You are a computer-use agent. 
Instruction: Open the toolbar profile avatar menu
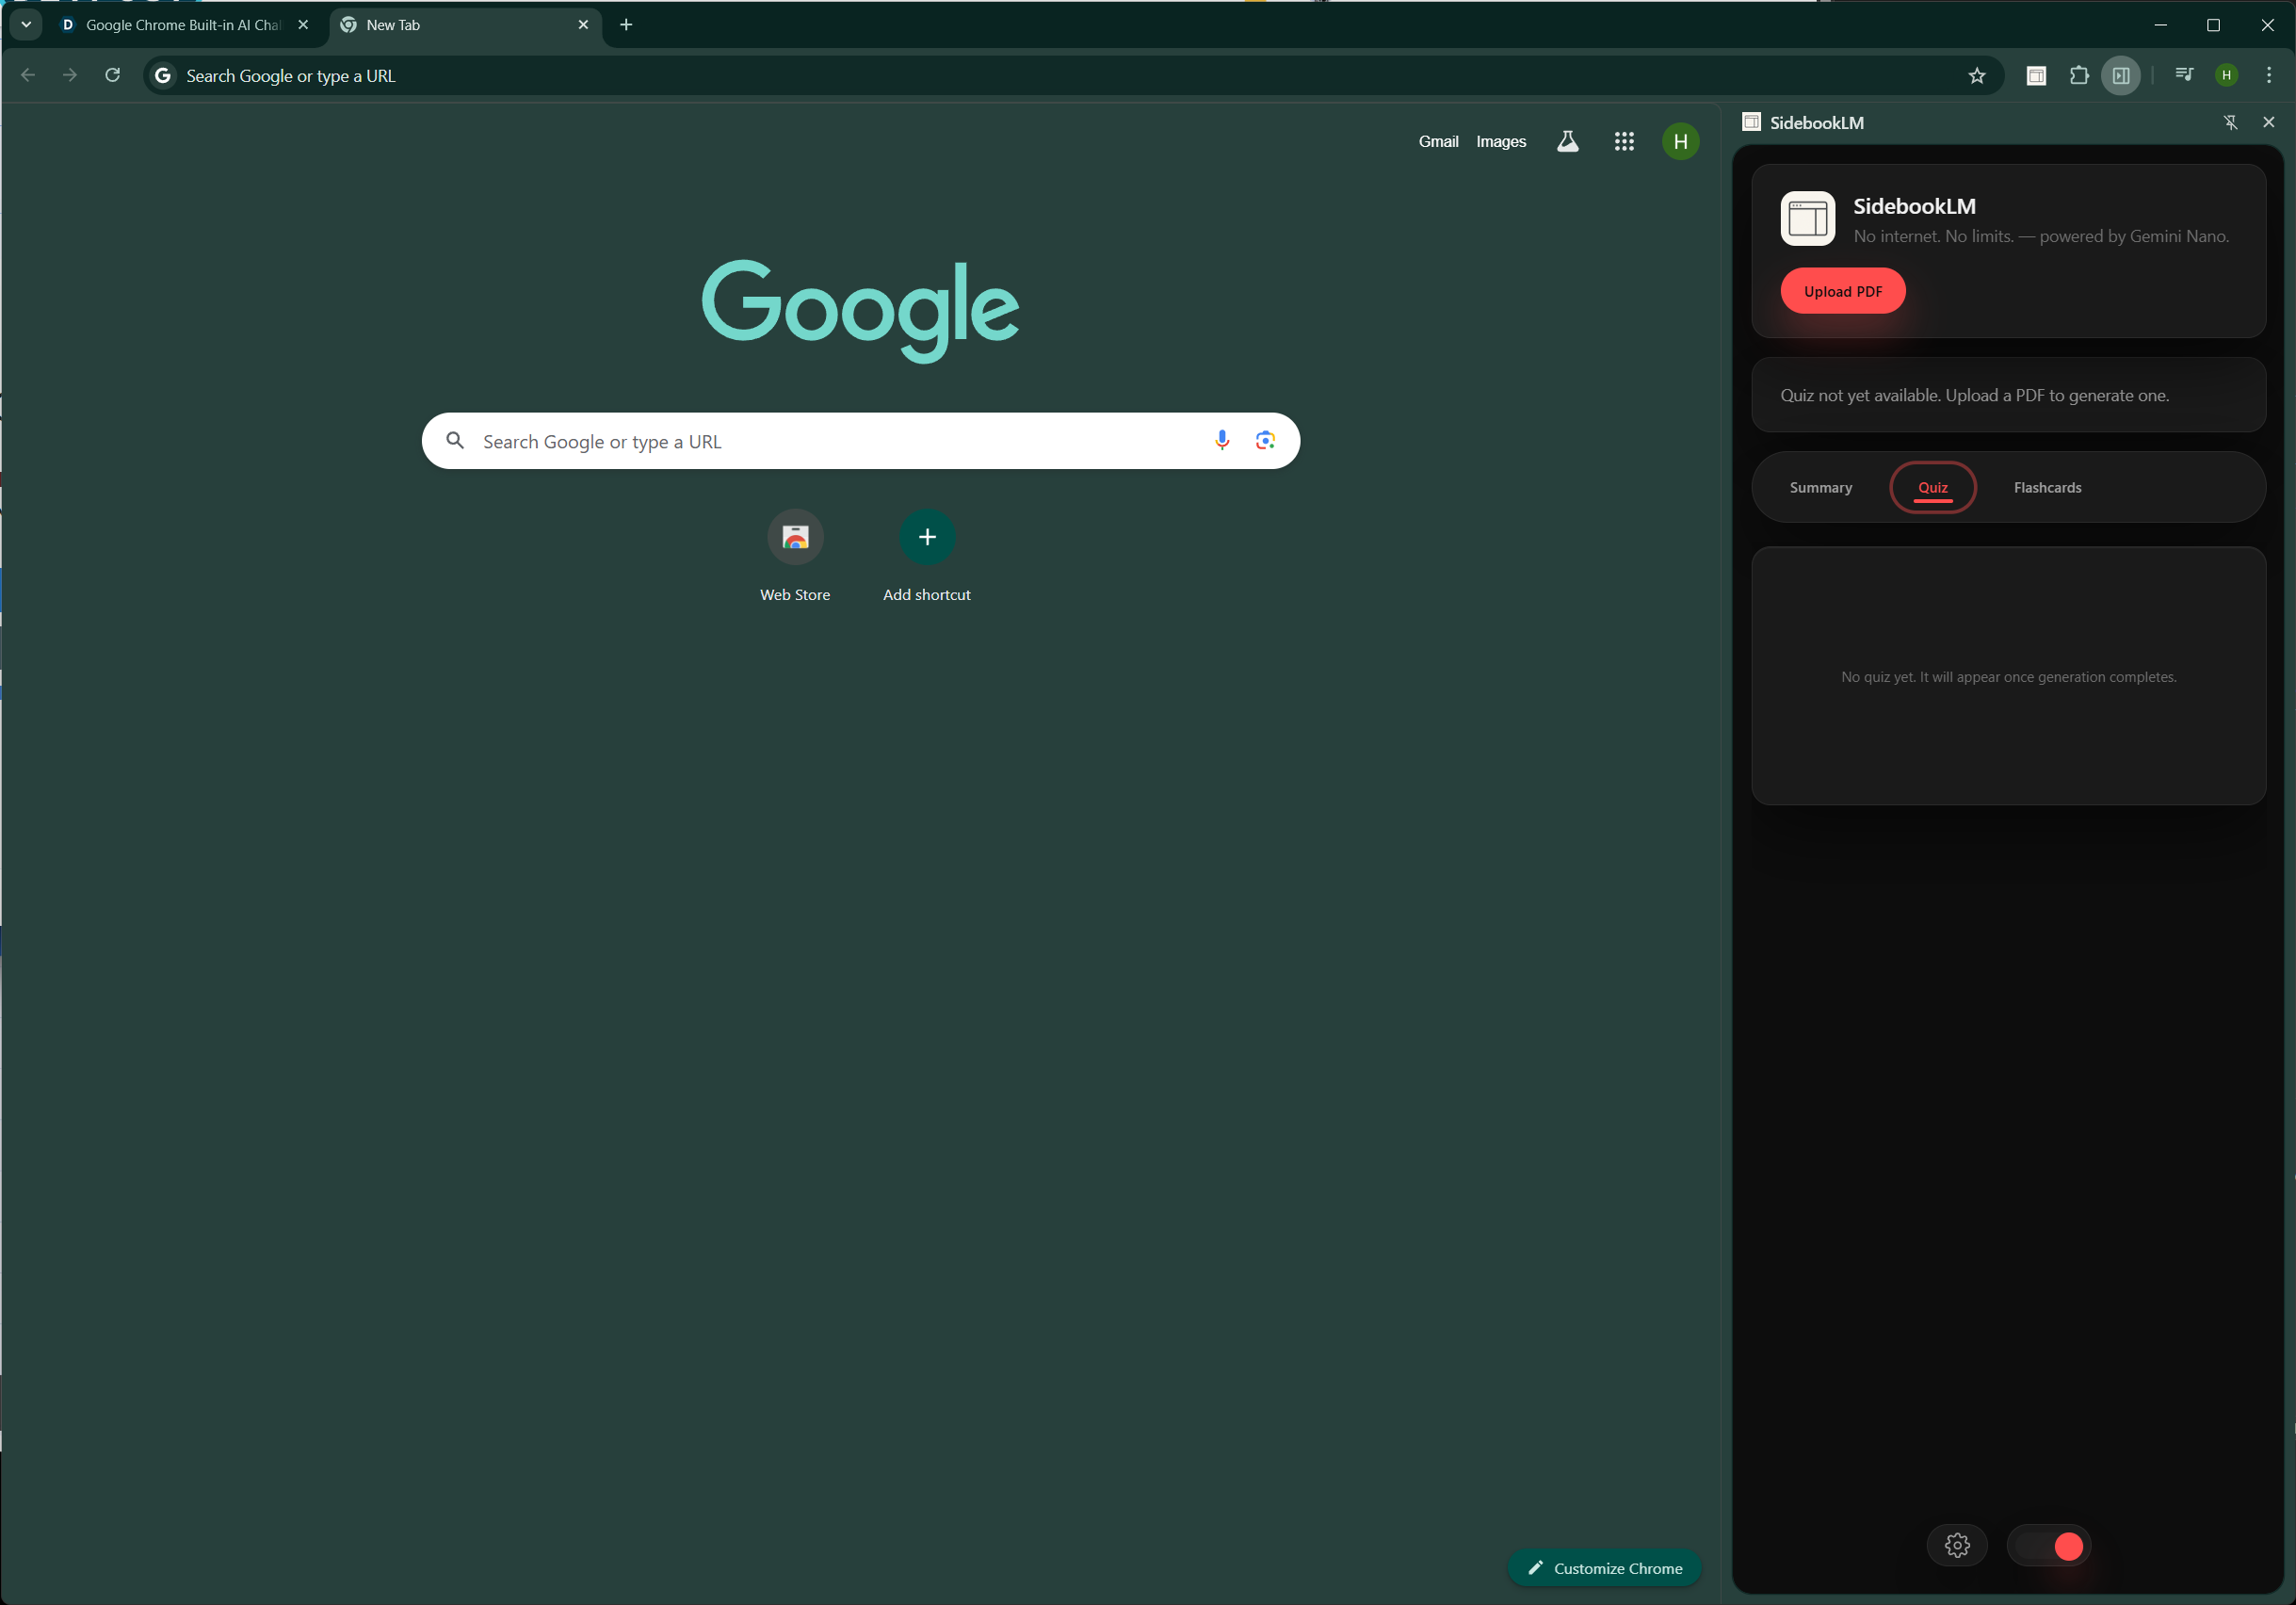(2226, 75)
